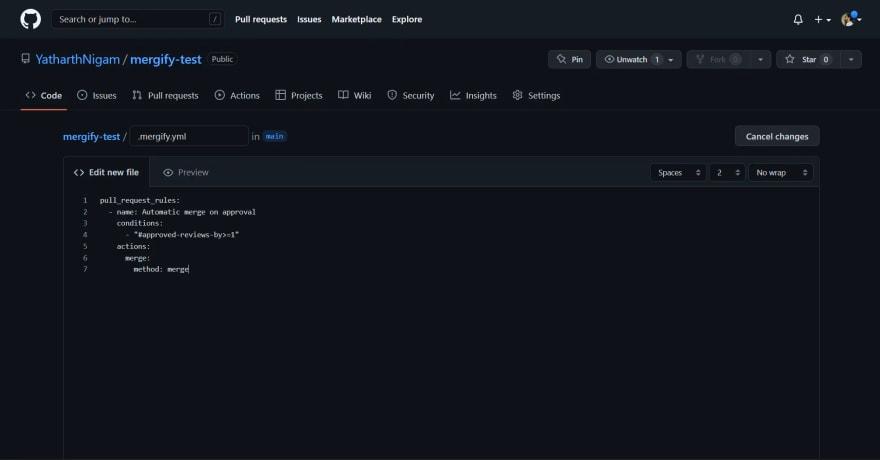The width and height of the screenshot is (880, 460).
Task: Open the Insights tab
Action: (473, 95)
